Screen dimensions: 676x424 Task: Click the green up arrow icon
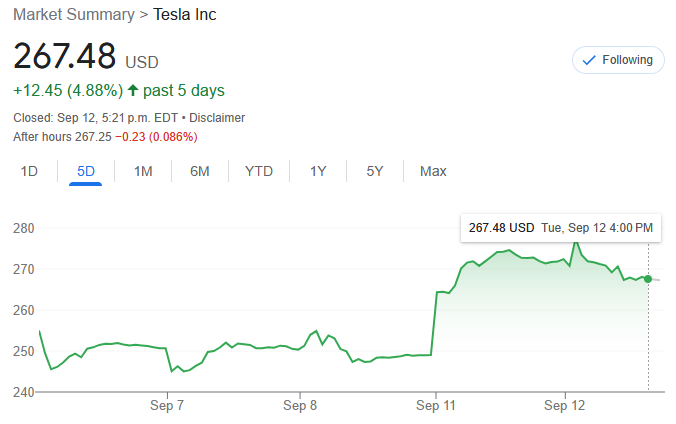pos(134,91)
